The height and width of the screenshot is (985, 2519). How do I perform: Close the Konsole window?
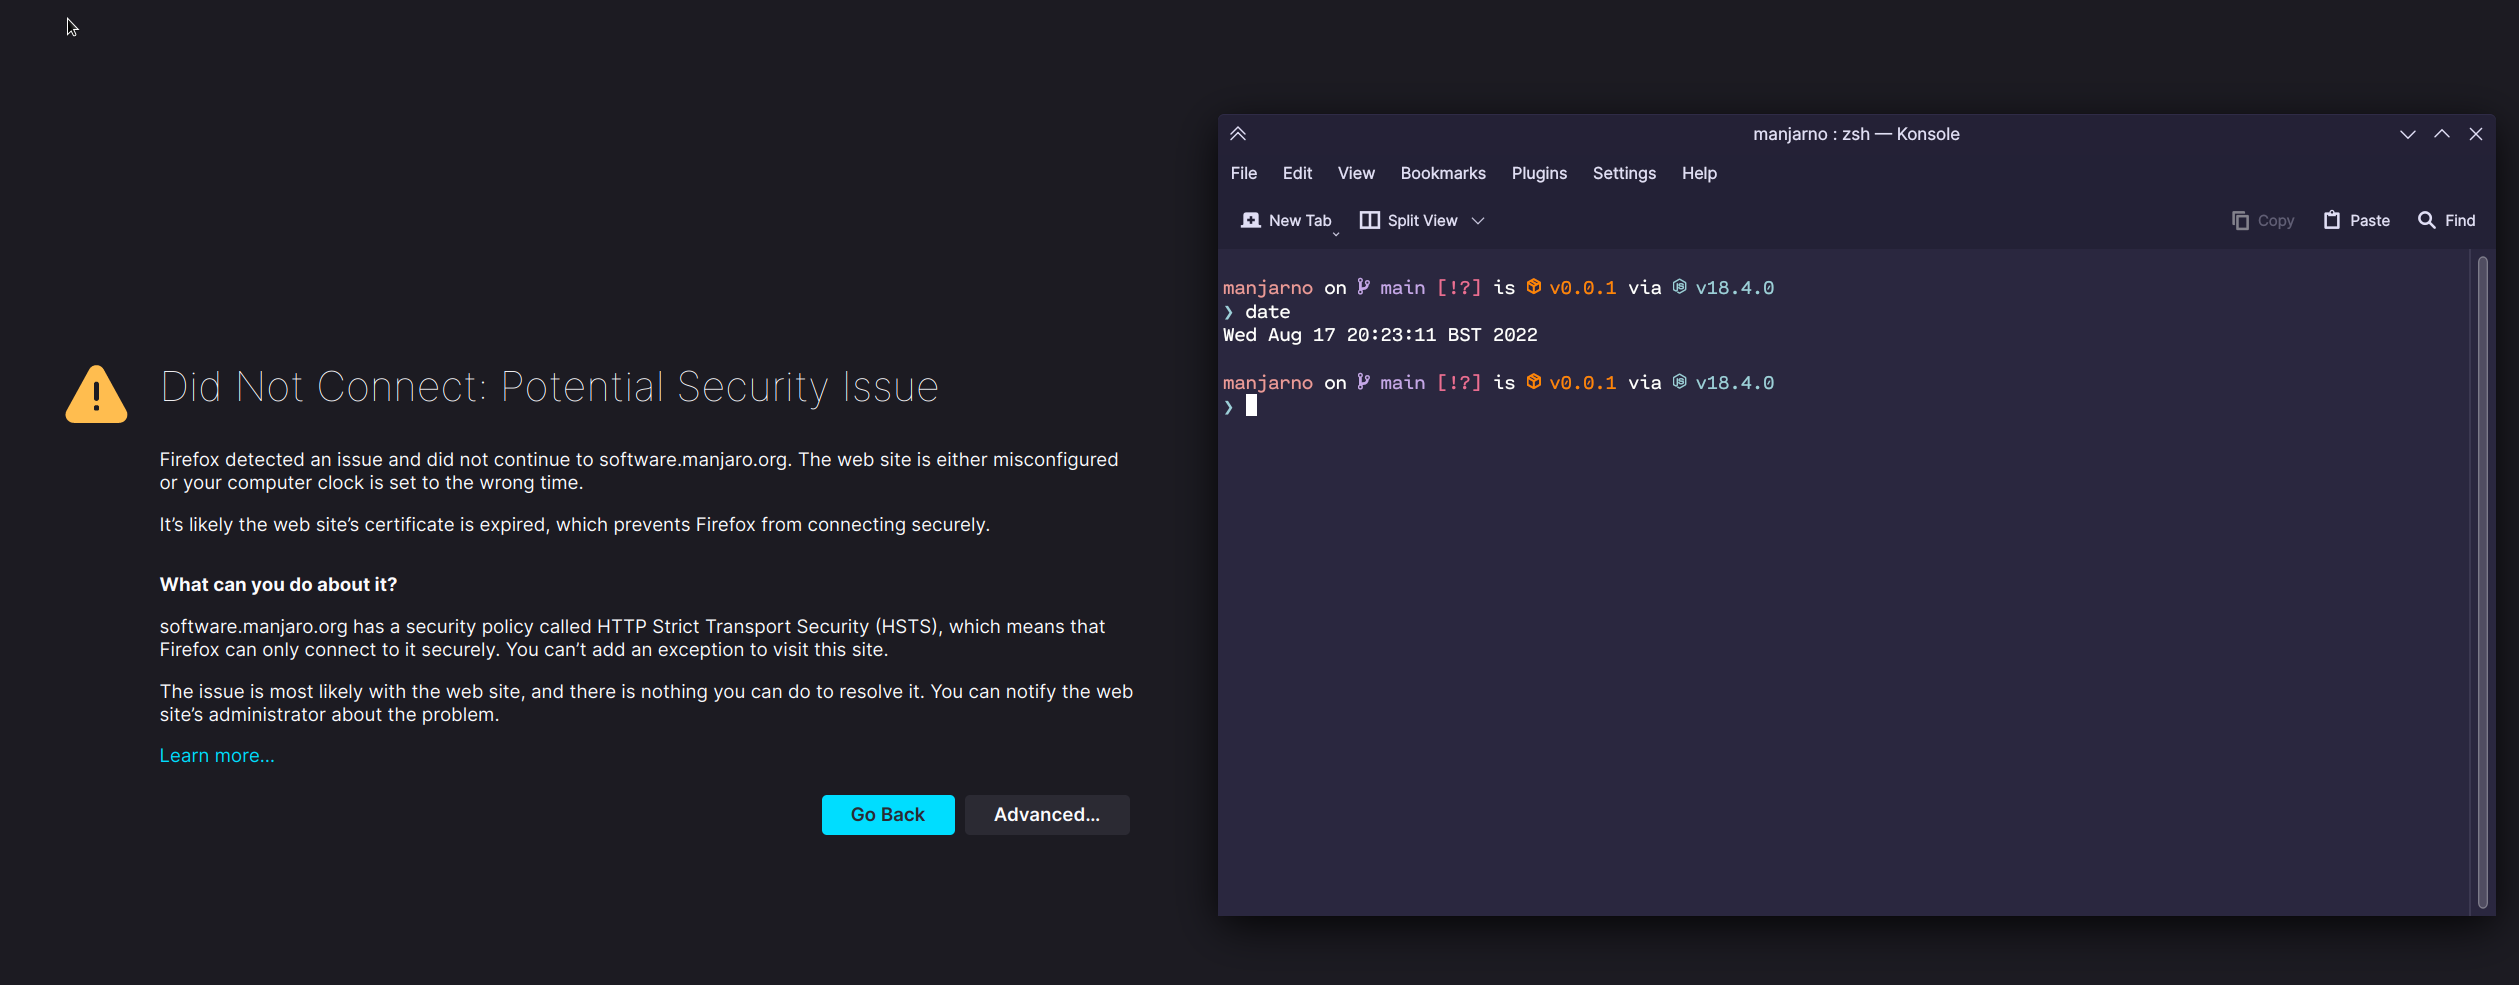[2476, 134]
